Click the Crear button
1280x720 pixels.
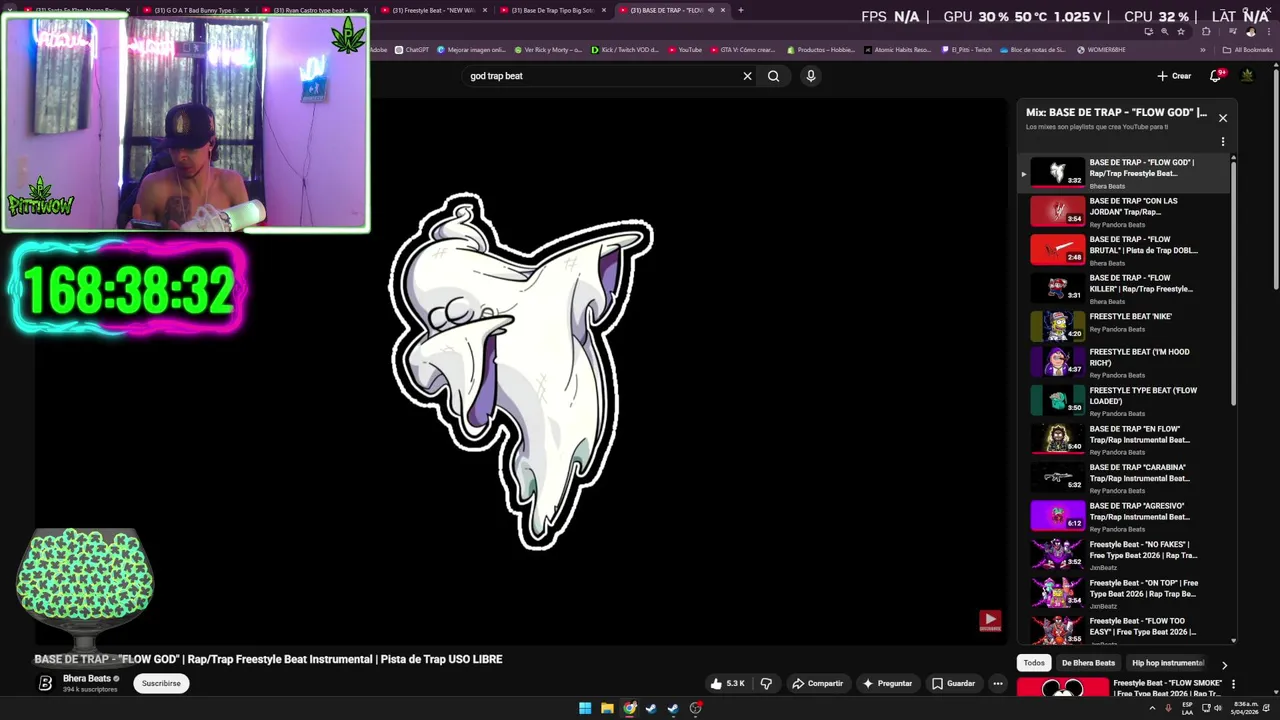point(1174,76)
